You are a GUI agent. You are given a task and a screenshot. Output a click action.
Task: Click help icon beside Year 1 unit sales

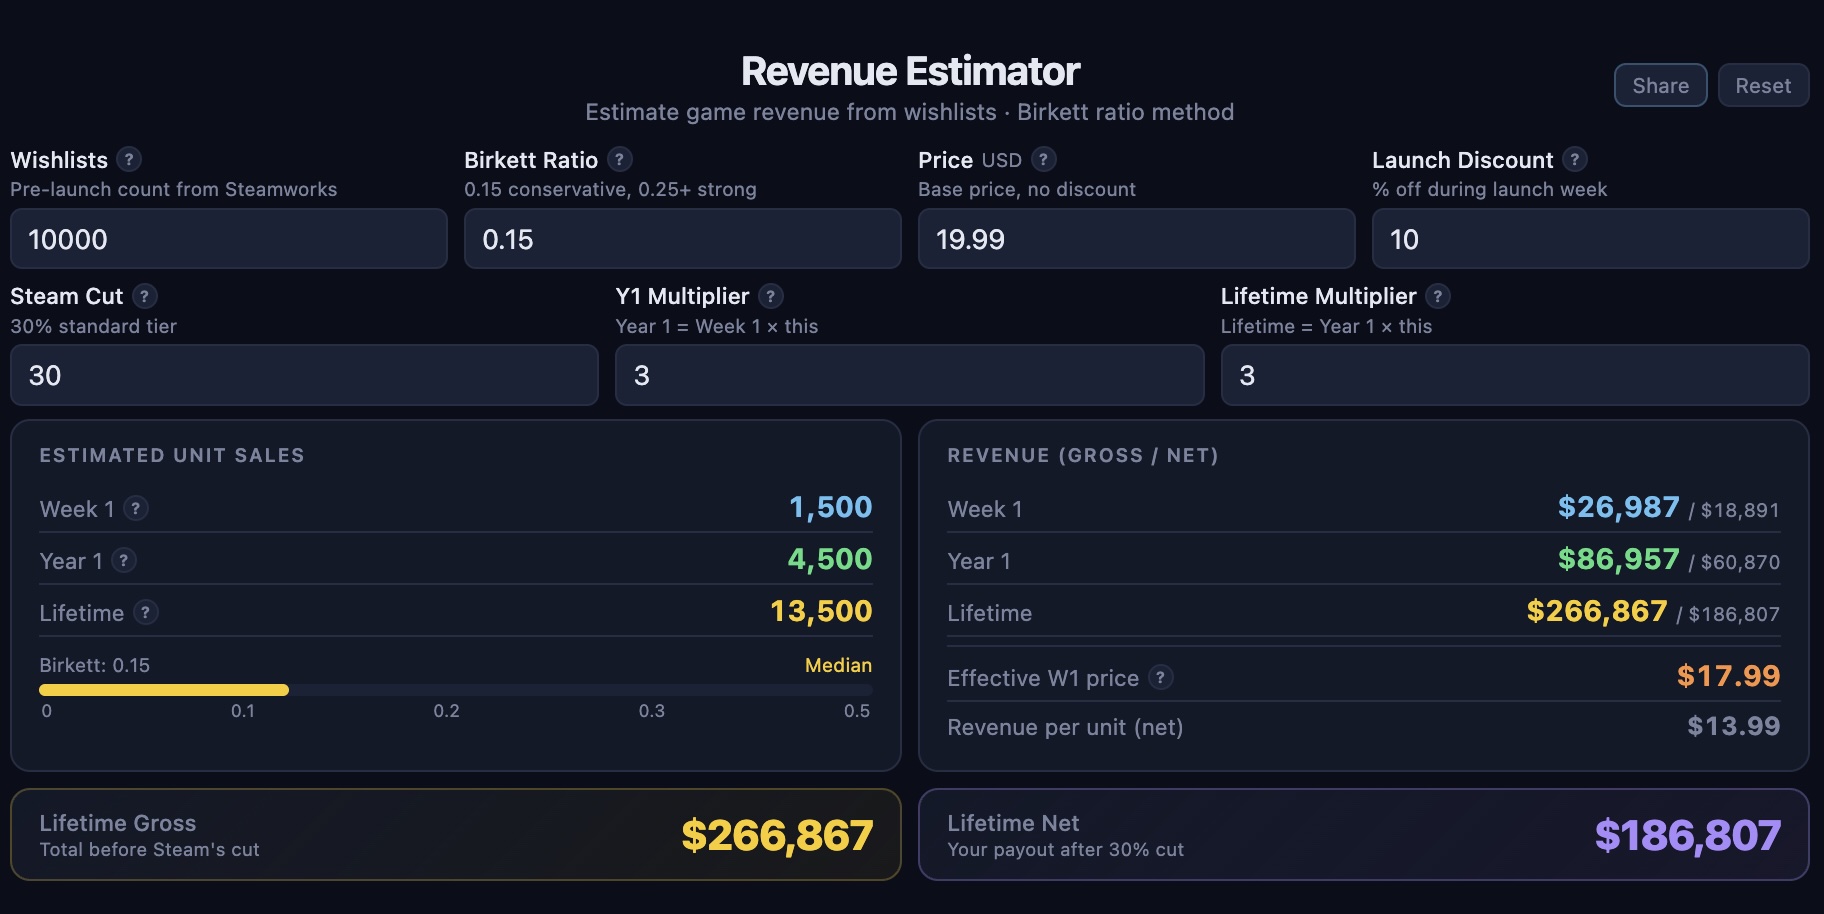pos(124,560)
